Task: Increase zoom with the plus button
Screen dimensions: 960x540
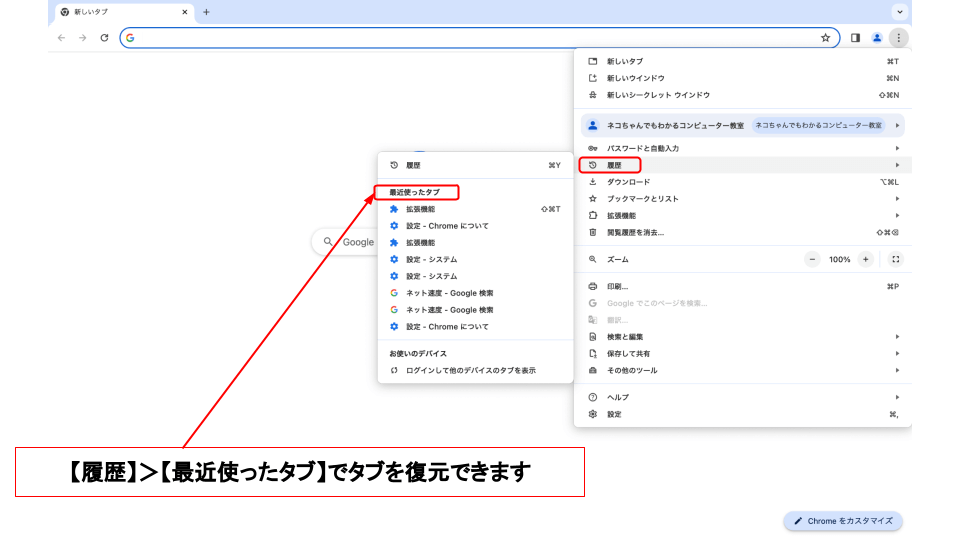Action: (x=866, y=259)
